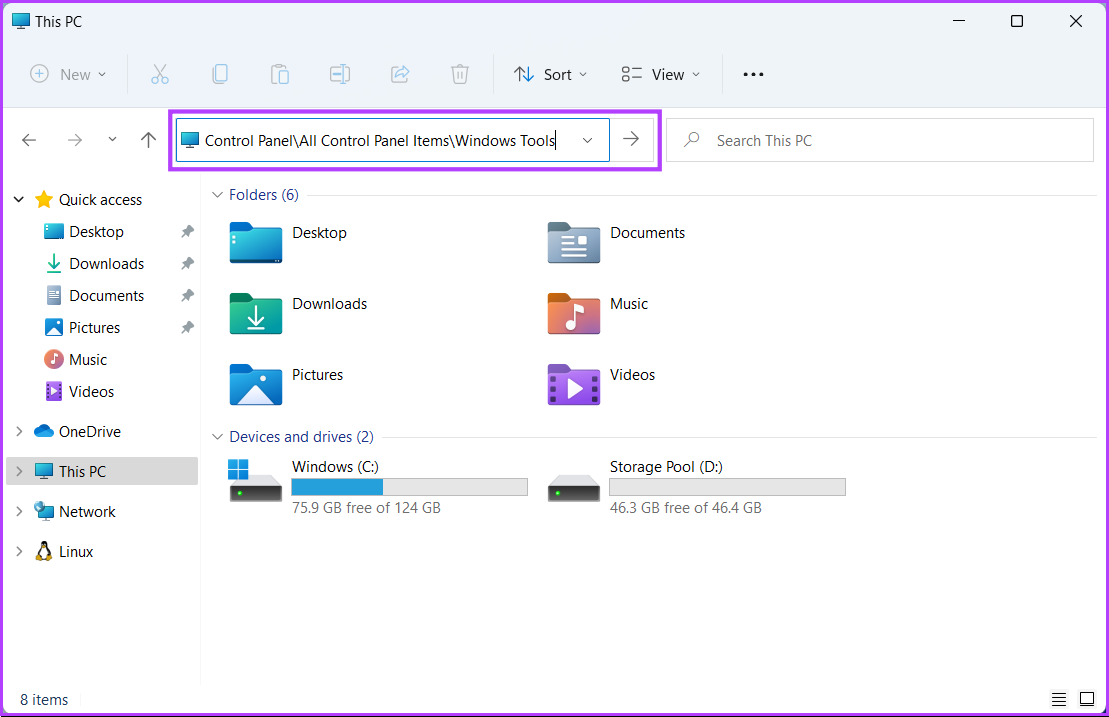Cut the selected item using scissors icon
1109x717 pixels.
click(160, 73)
